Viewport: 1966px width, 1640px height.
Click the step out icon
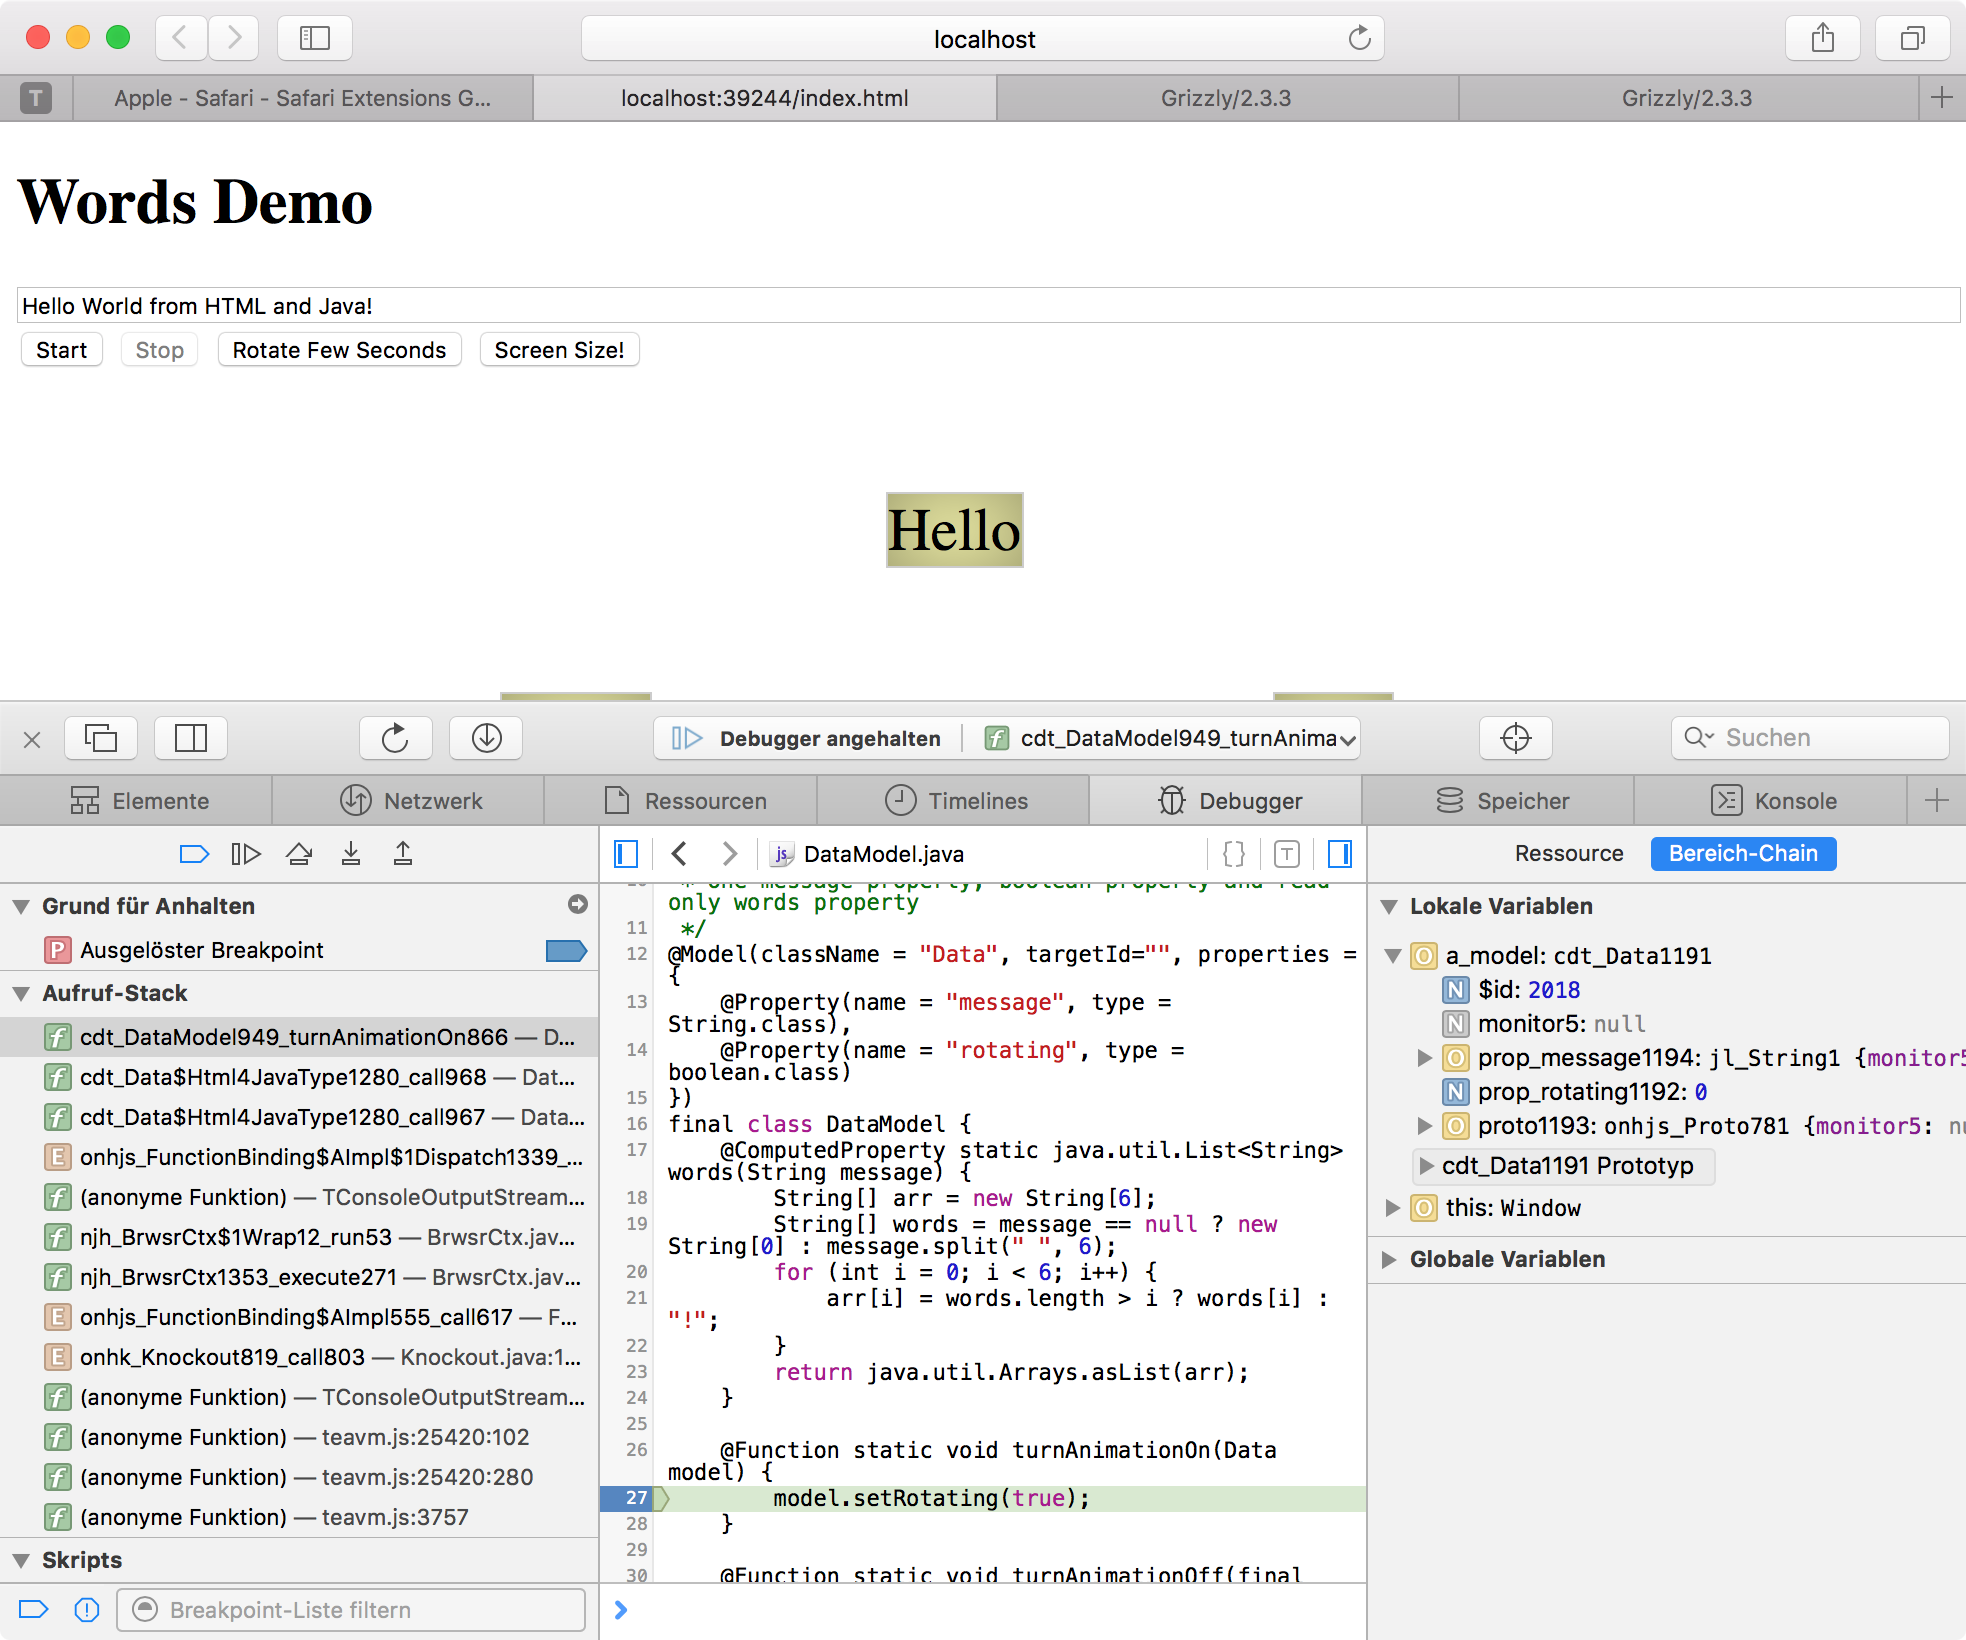[403, 854]
